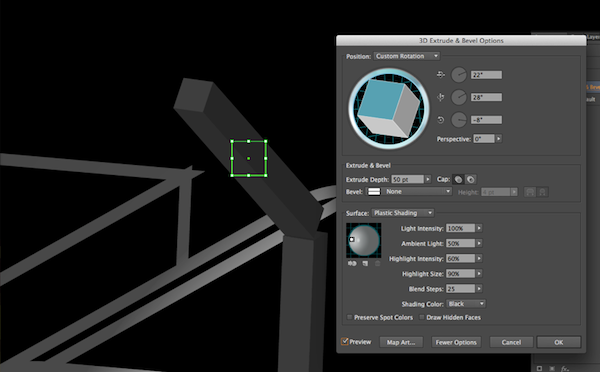Image resolution: width=600 pixels, height=372 pixels.
Task: Click the X-axis rotation dial
Action: click(x=458, y=75)
